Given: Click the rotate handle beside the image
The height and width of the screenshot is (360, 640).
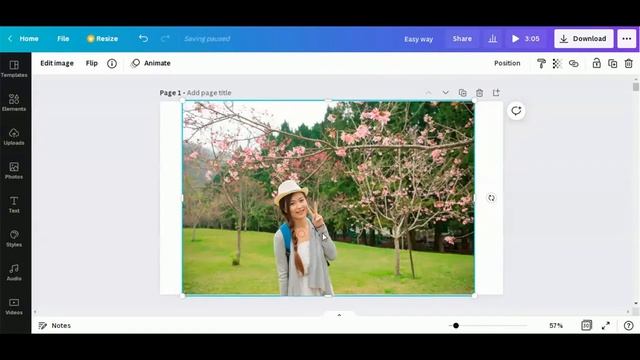Looking at the screenshot, I should (x=491, y=198).
